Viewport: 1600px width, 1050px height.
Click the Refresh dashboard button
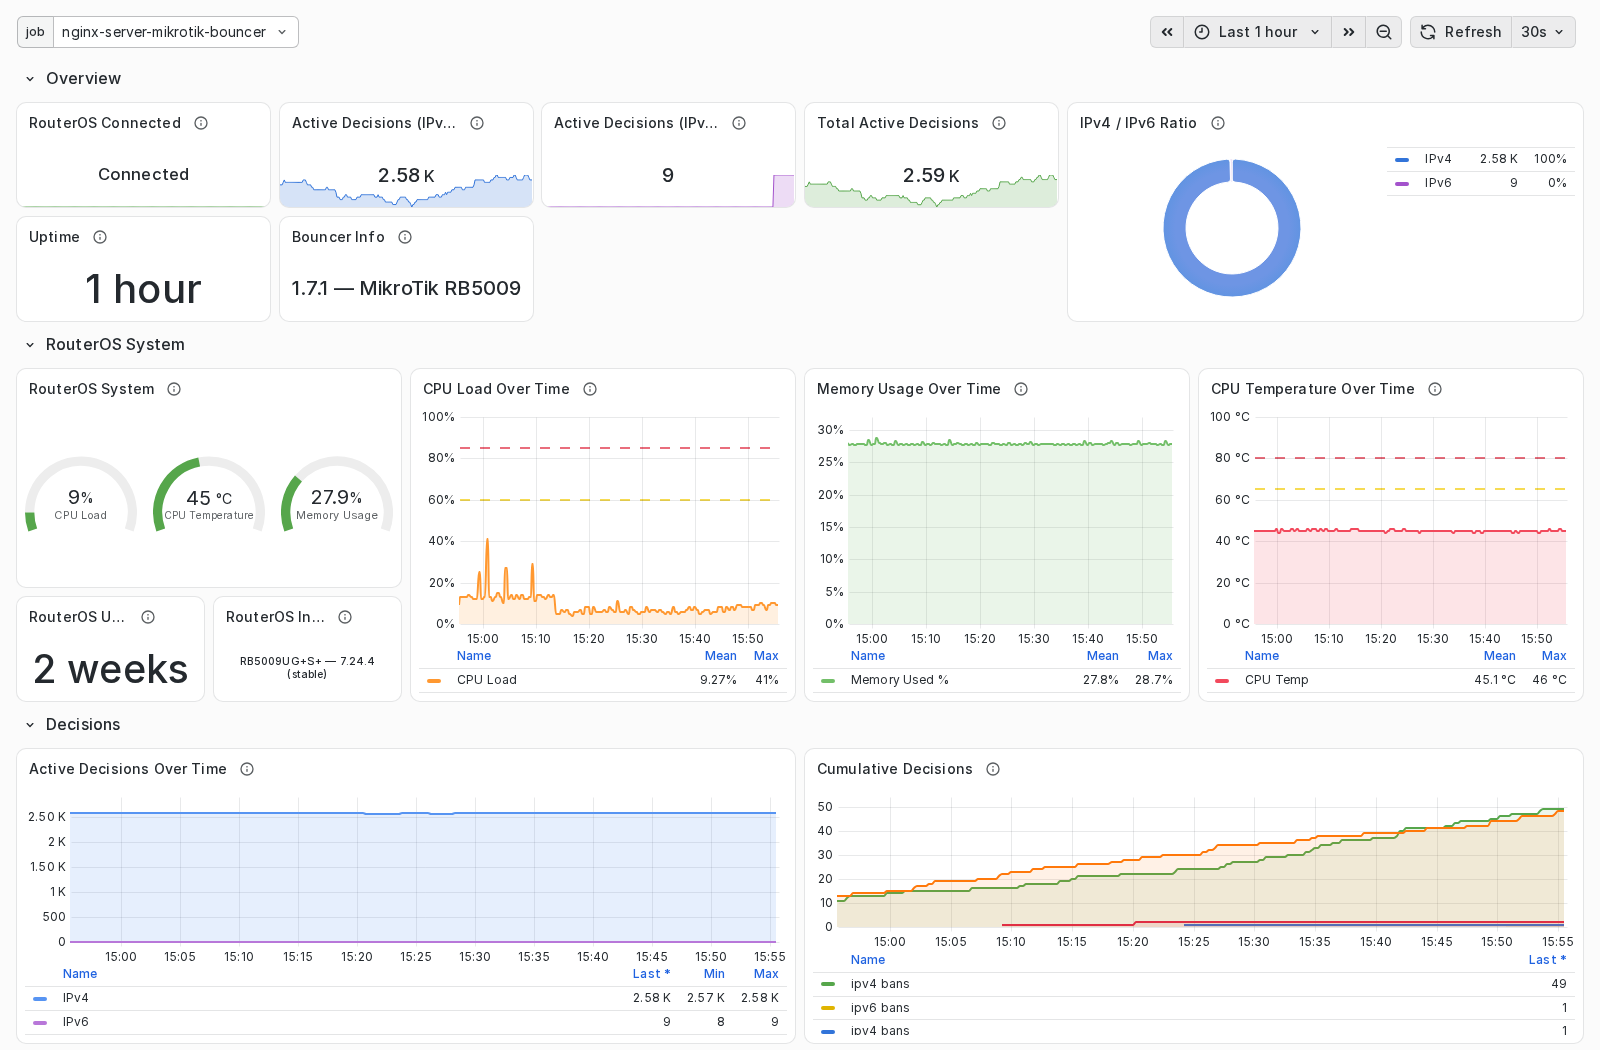(1461, 32)
